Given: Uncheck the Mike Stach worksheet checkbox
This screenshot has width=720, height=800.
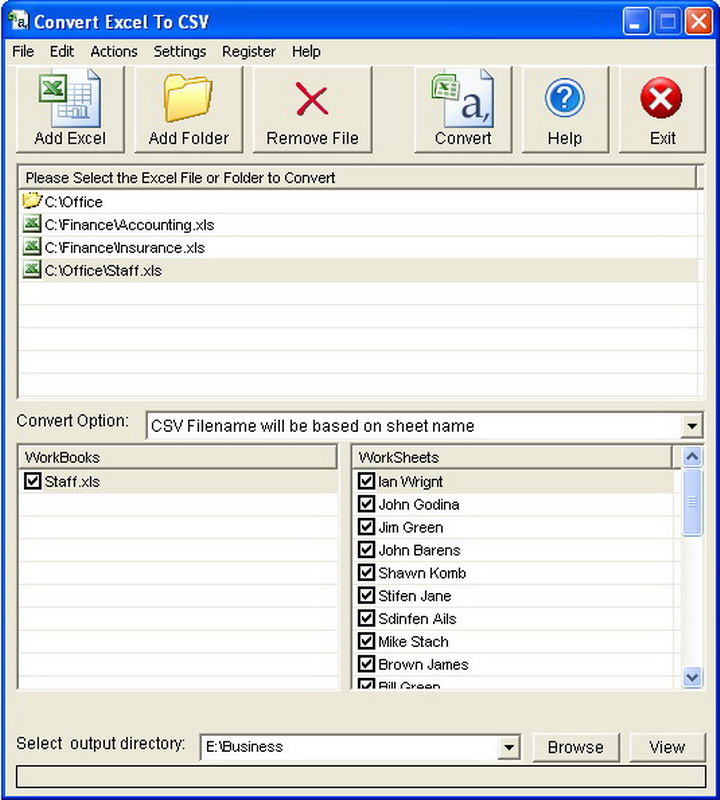Looking at the screenshot, I should click(366, 641).
